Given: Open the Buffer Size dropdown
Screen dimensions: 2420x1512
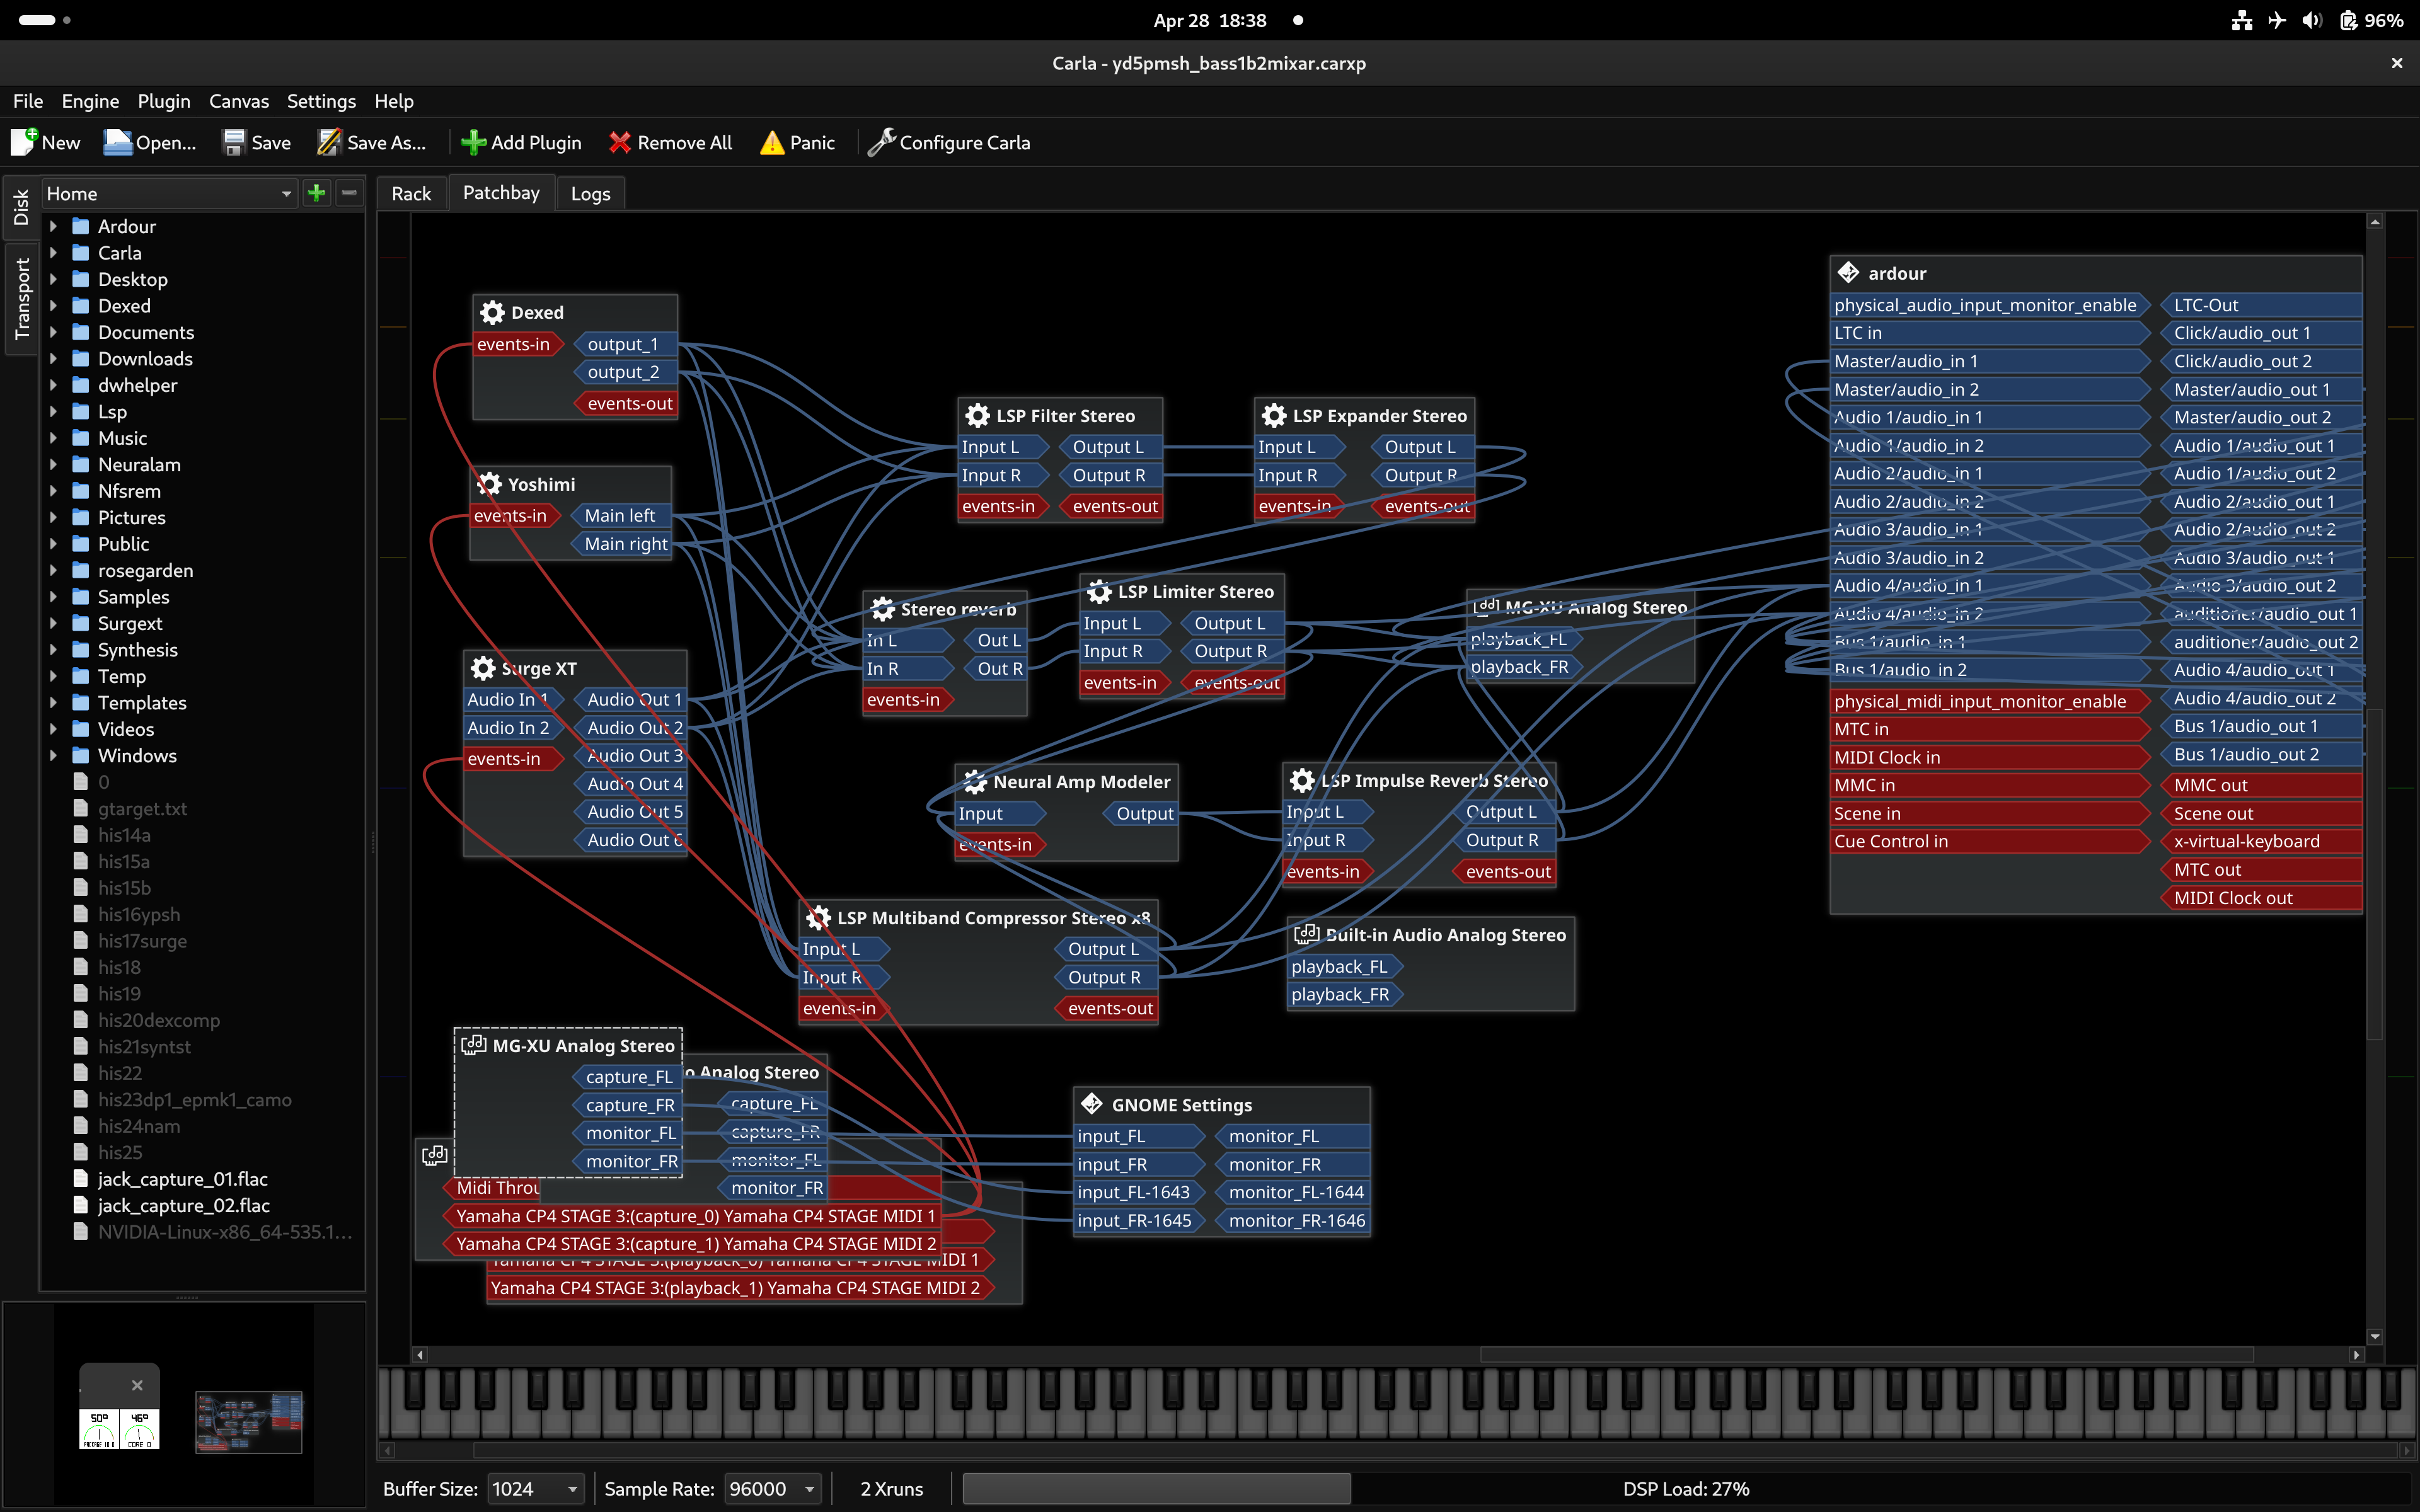Looking at the screenshot, I should click(x=535, y=1488).
